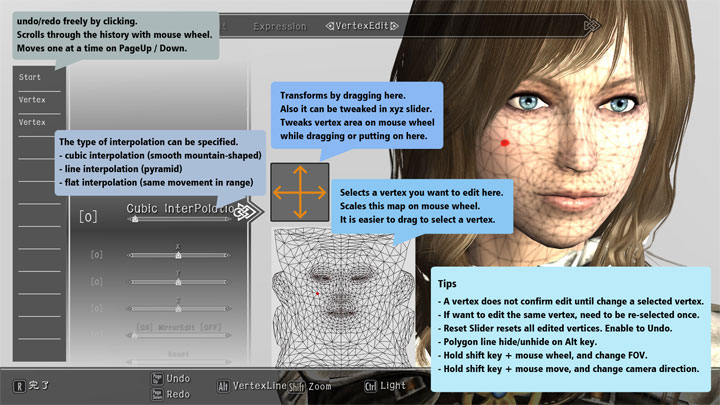Select the VertexEdit tab
Image resolution: width=720 pixels, height=405 pixels.
pyautogui.click(x=362, y=26)
